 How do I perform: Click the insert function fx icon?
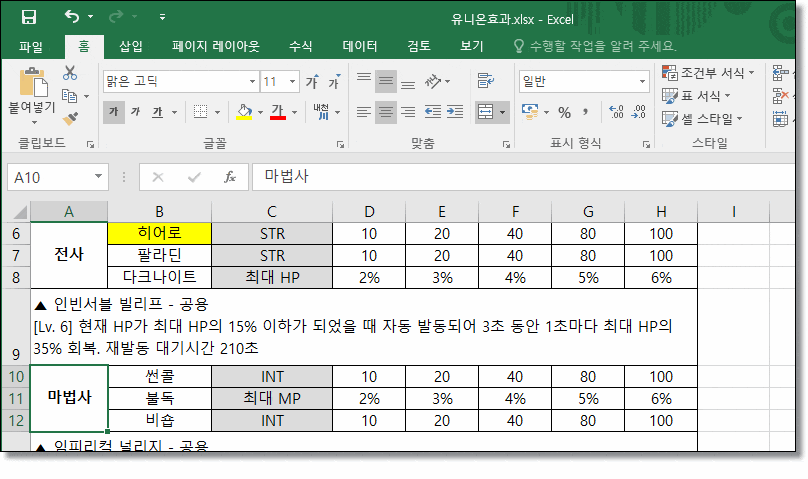[230, 177]
